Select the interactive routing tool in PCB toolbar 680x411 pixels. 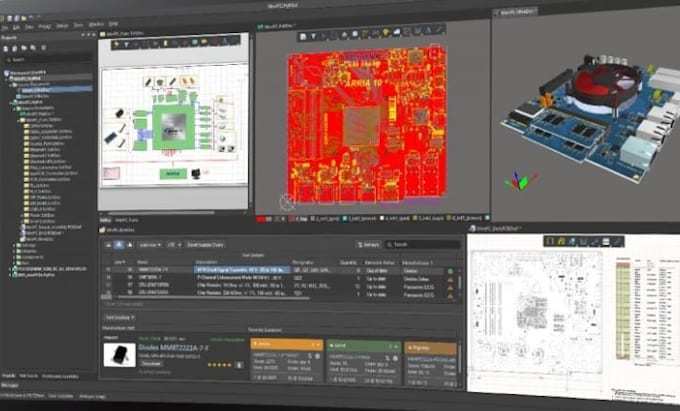(365, 33)
